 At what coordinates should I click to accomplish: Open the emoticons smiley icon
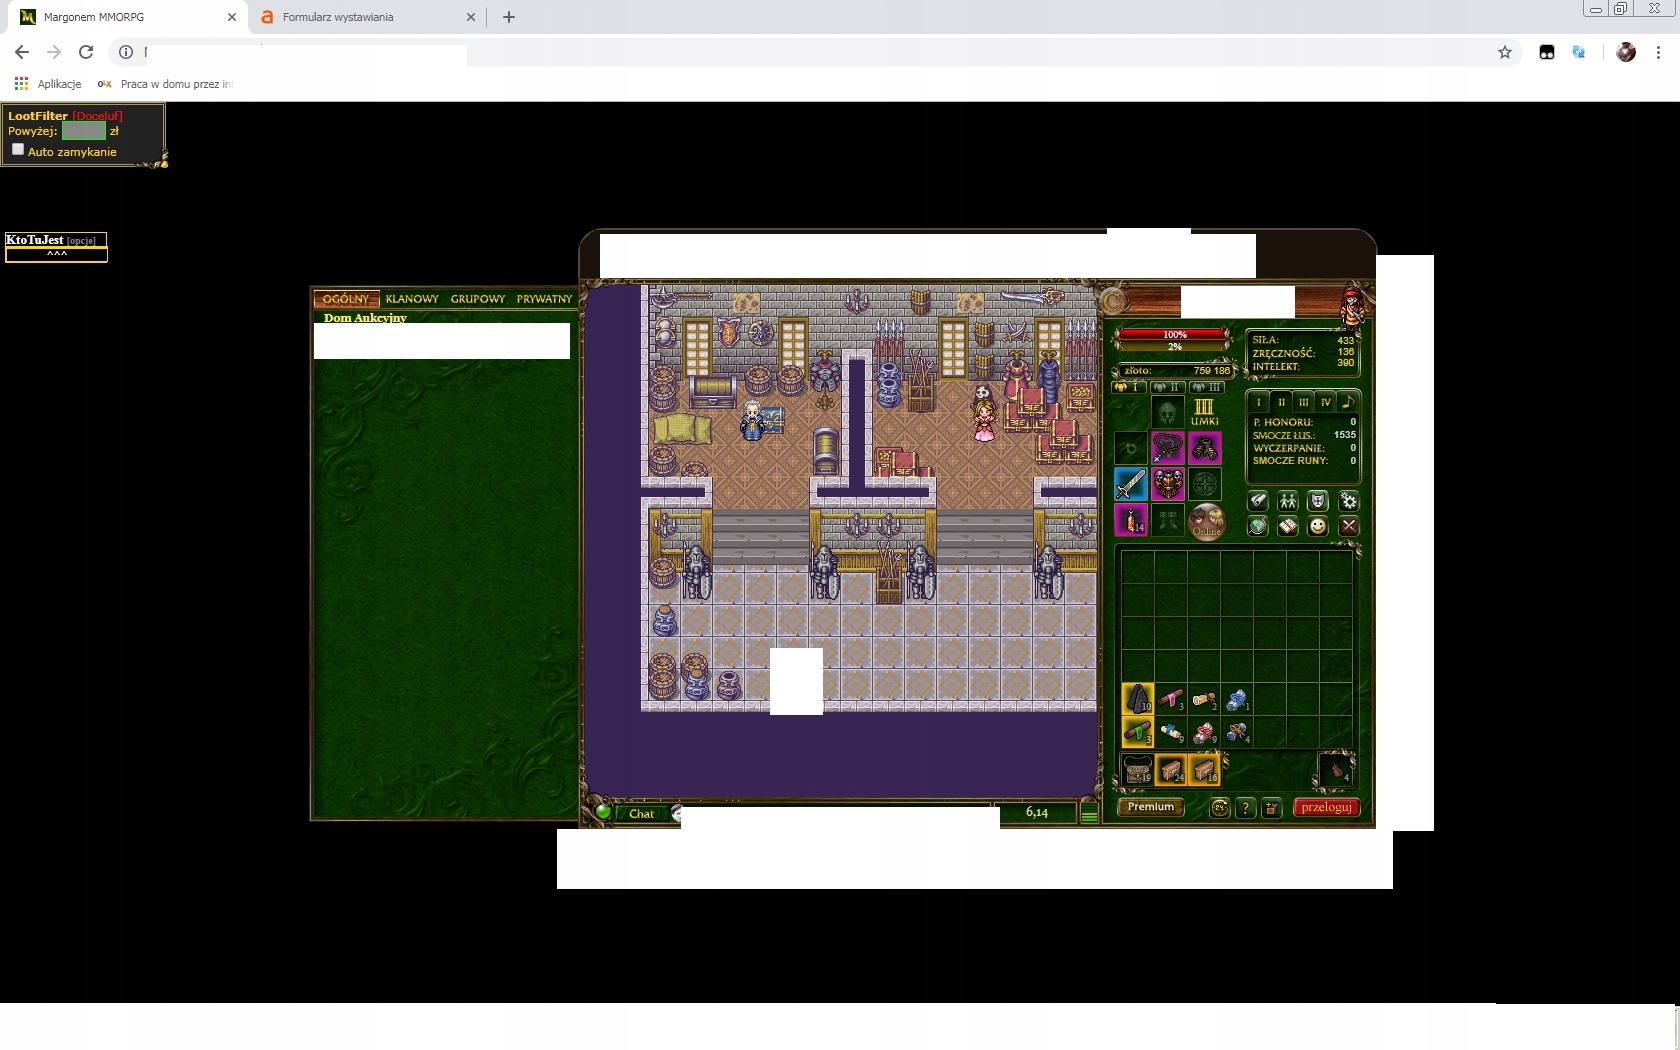[1318, 526]
